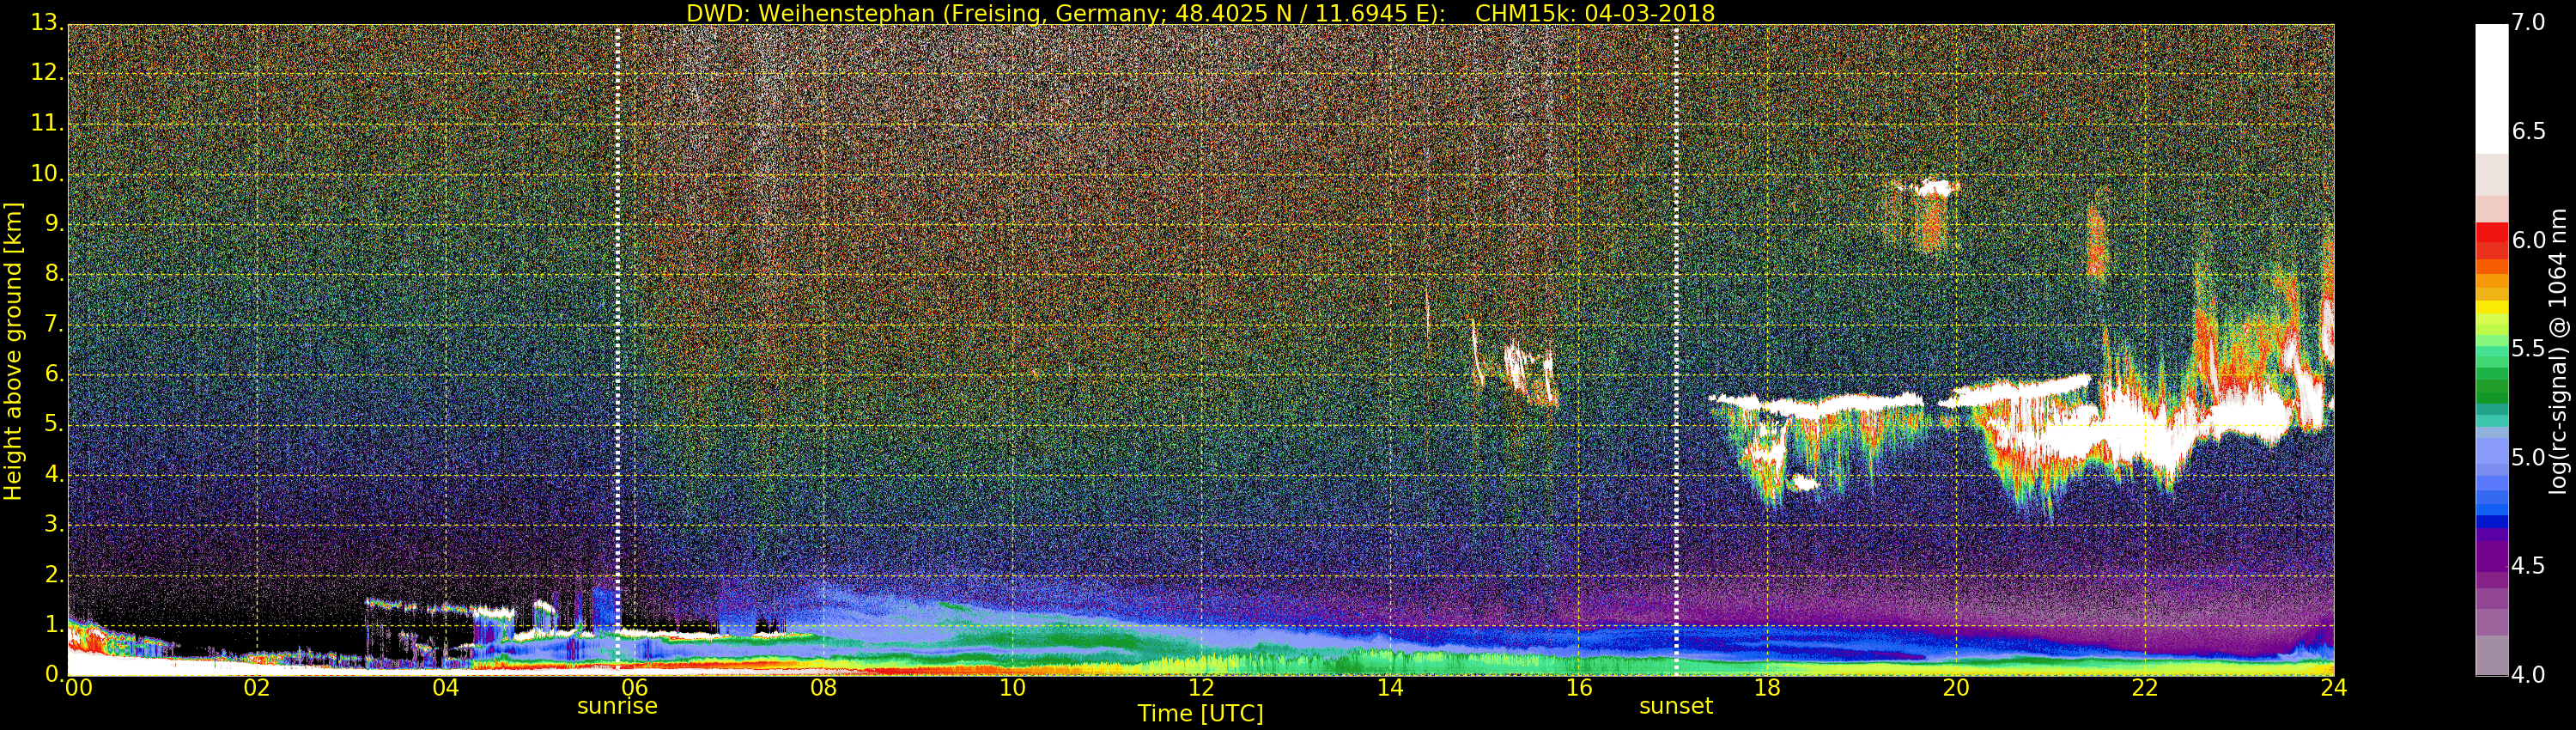2576x730 pixels.
Task: Click the height tick label '3.'
Action: pos(54,524)
